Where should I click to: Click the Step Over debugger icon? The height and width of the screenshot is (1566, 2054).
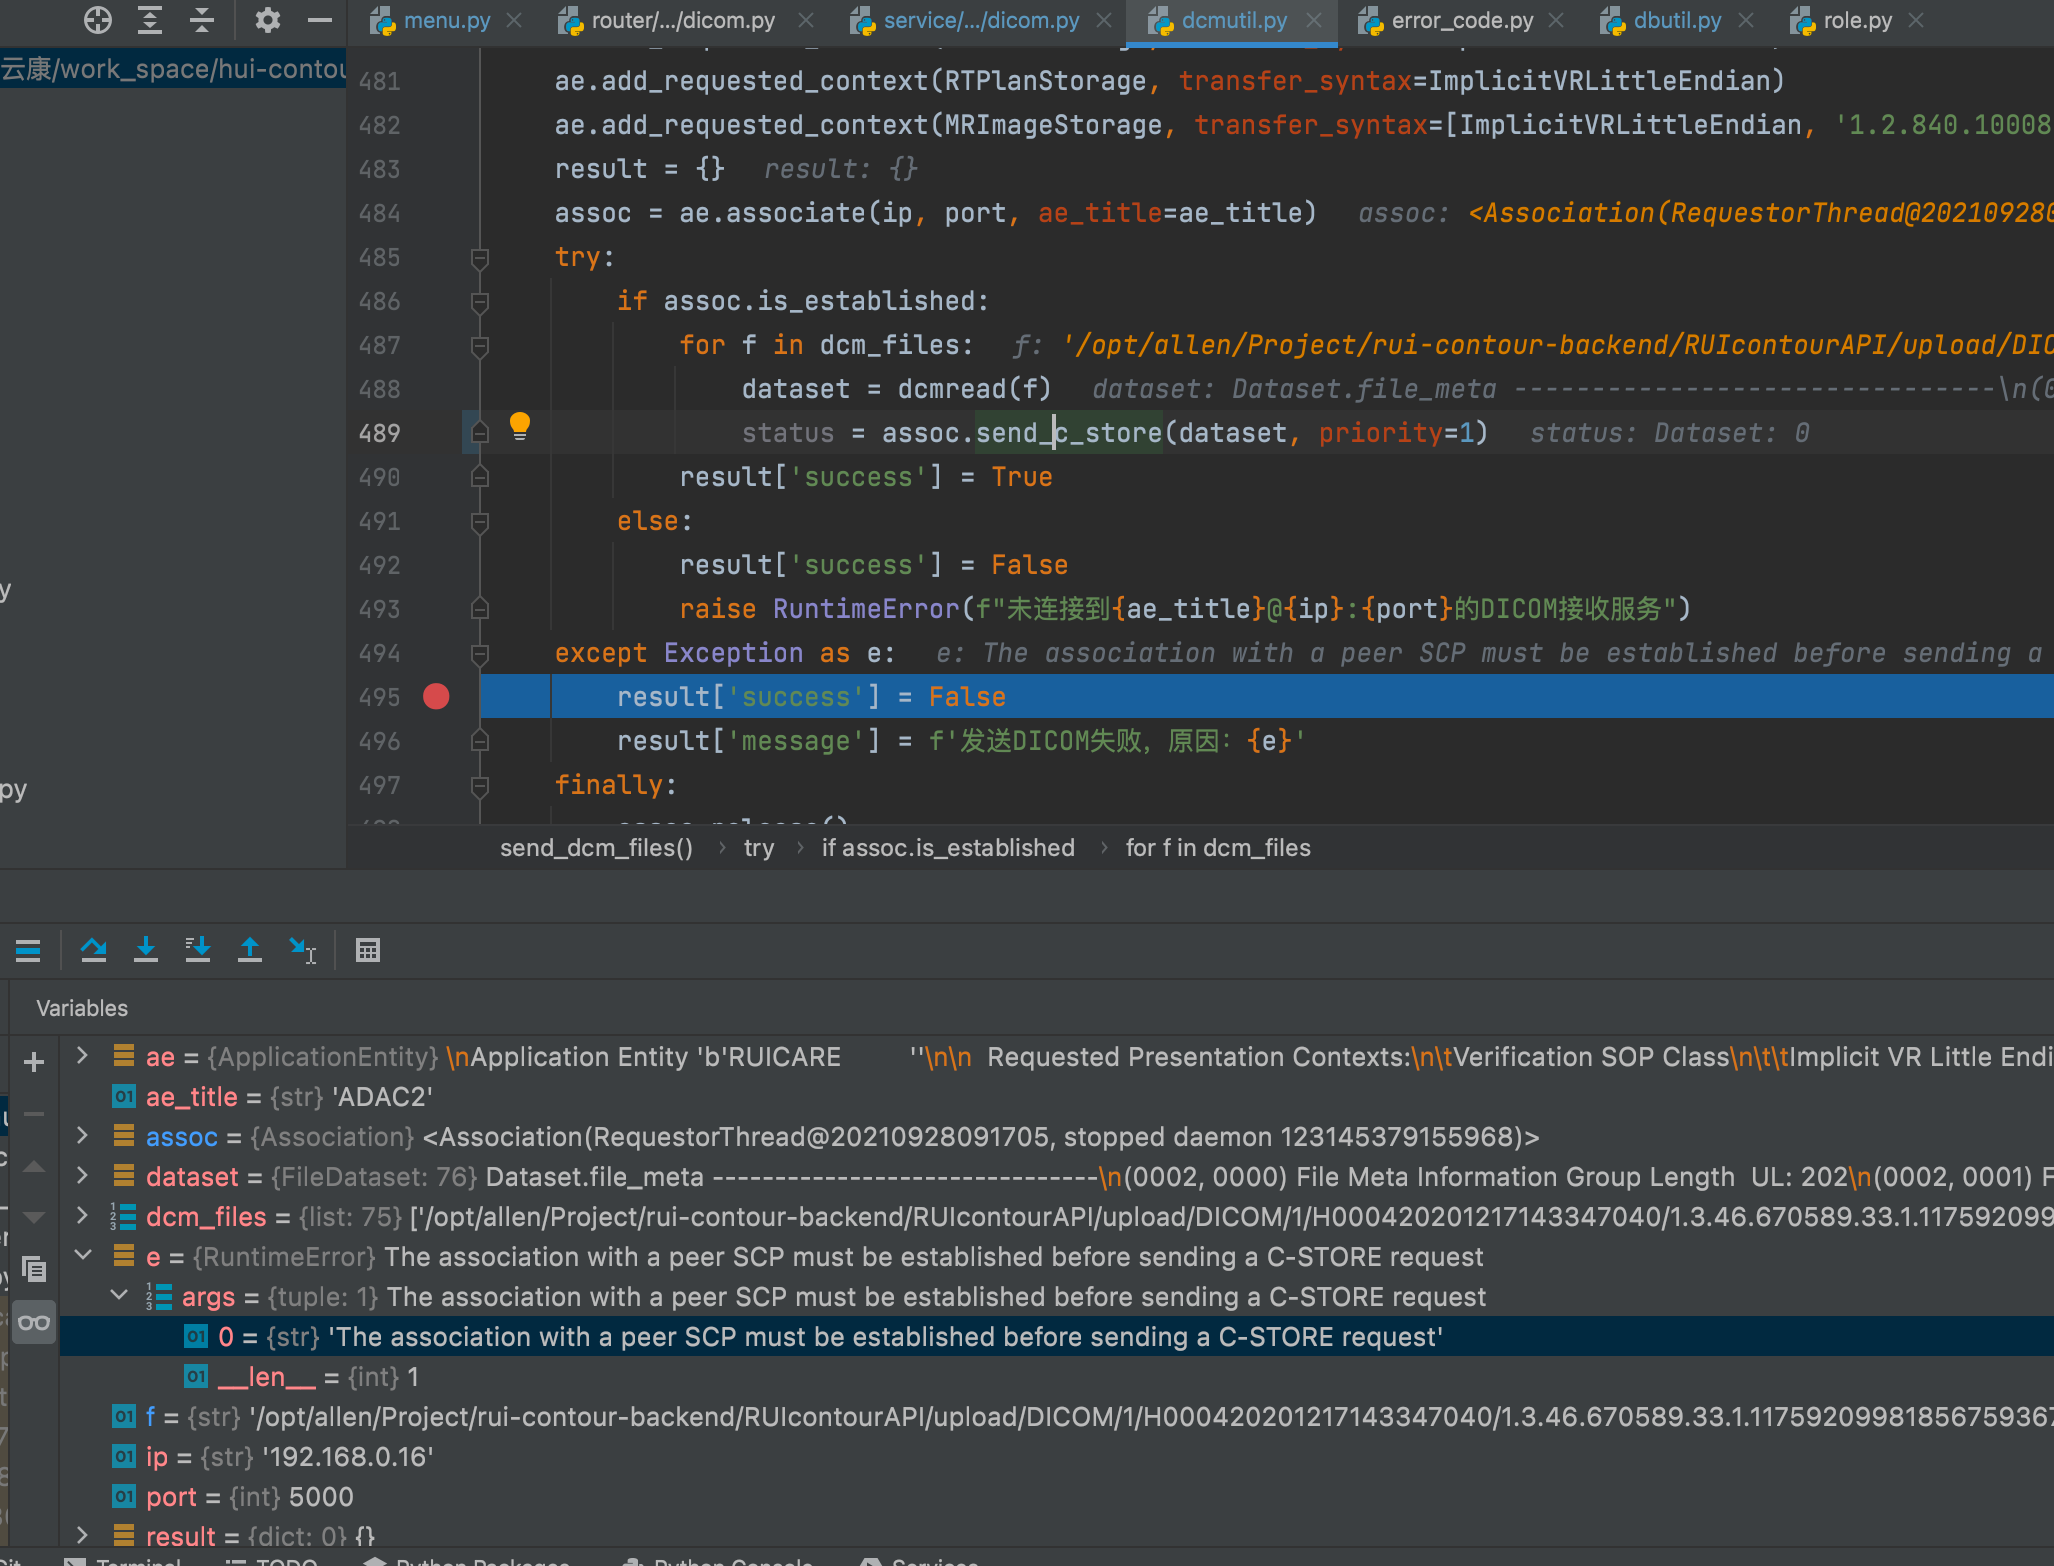[94, 949]
